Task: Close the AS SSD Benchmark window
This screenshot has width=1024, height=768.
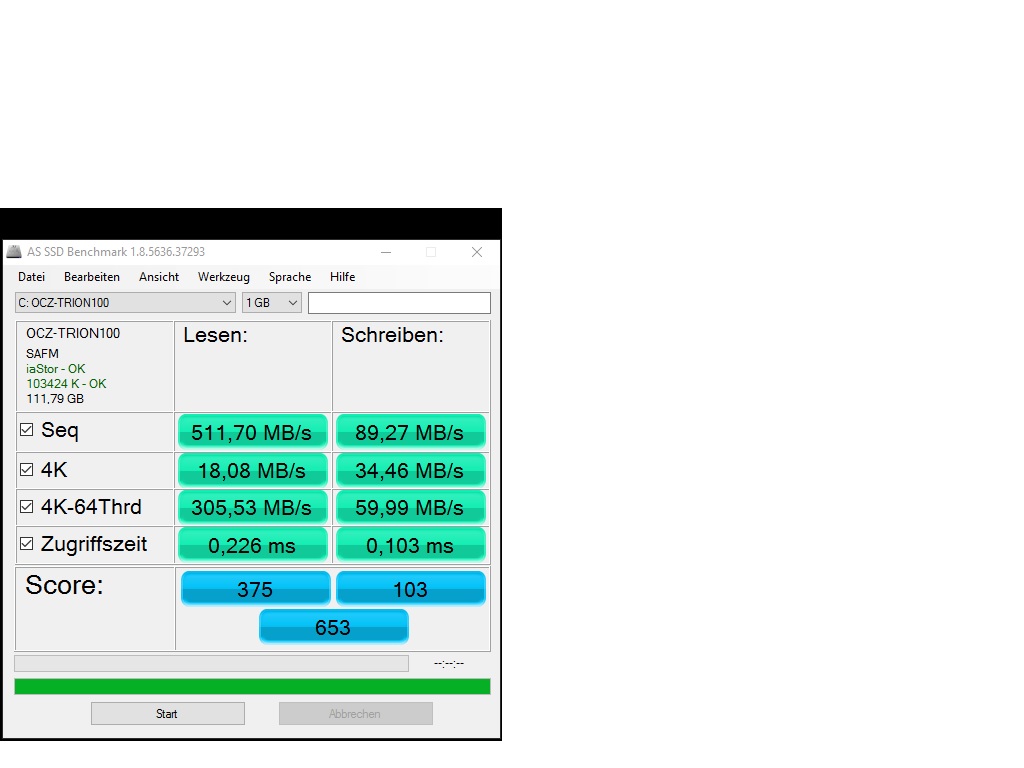Action: (x=477, y=252)
